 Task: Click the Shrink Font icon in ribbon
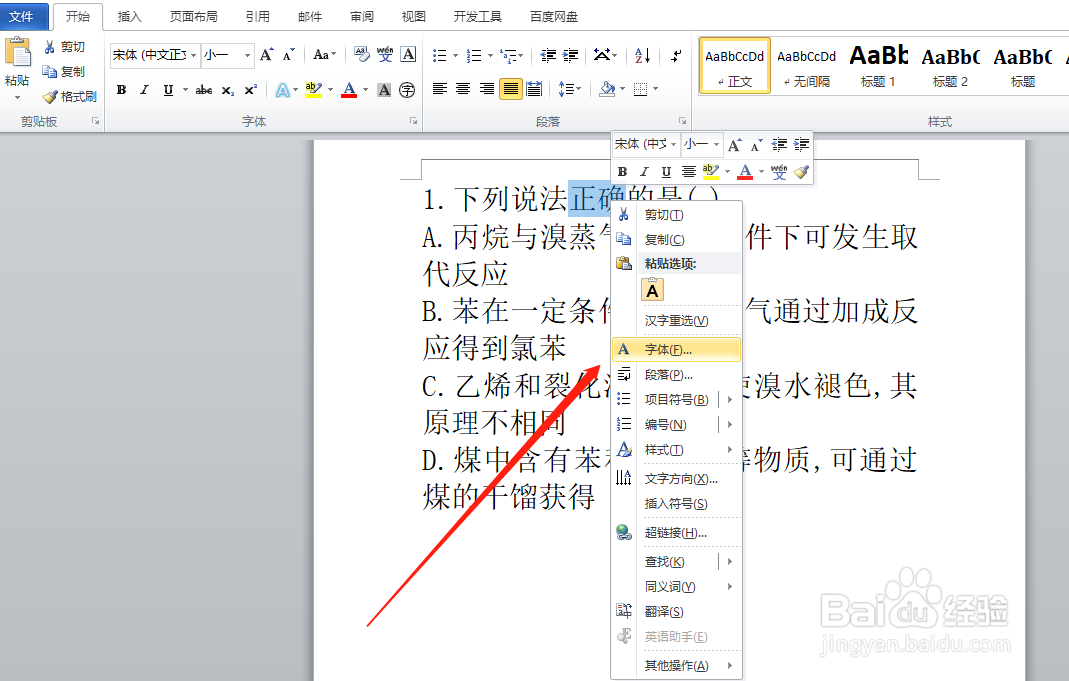(289, 55)
